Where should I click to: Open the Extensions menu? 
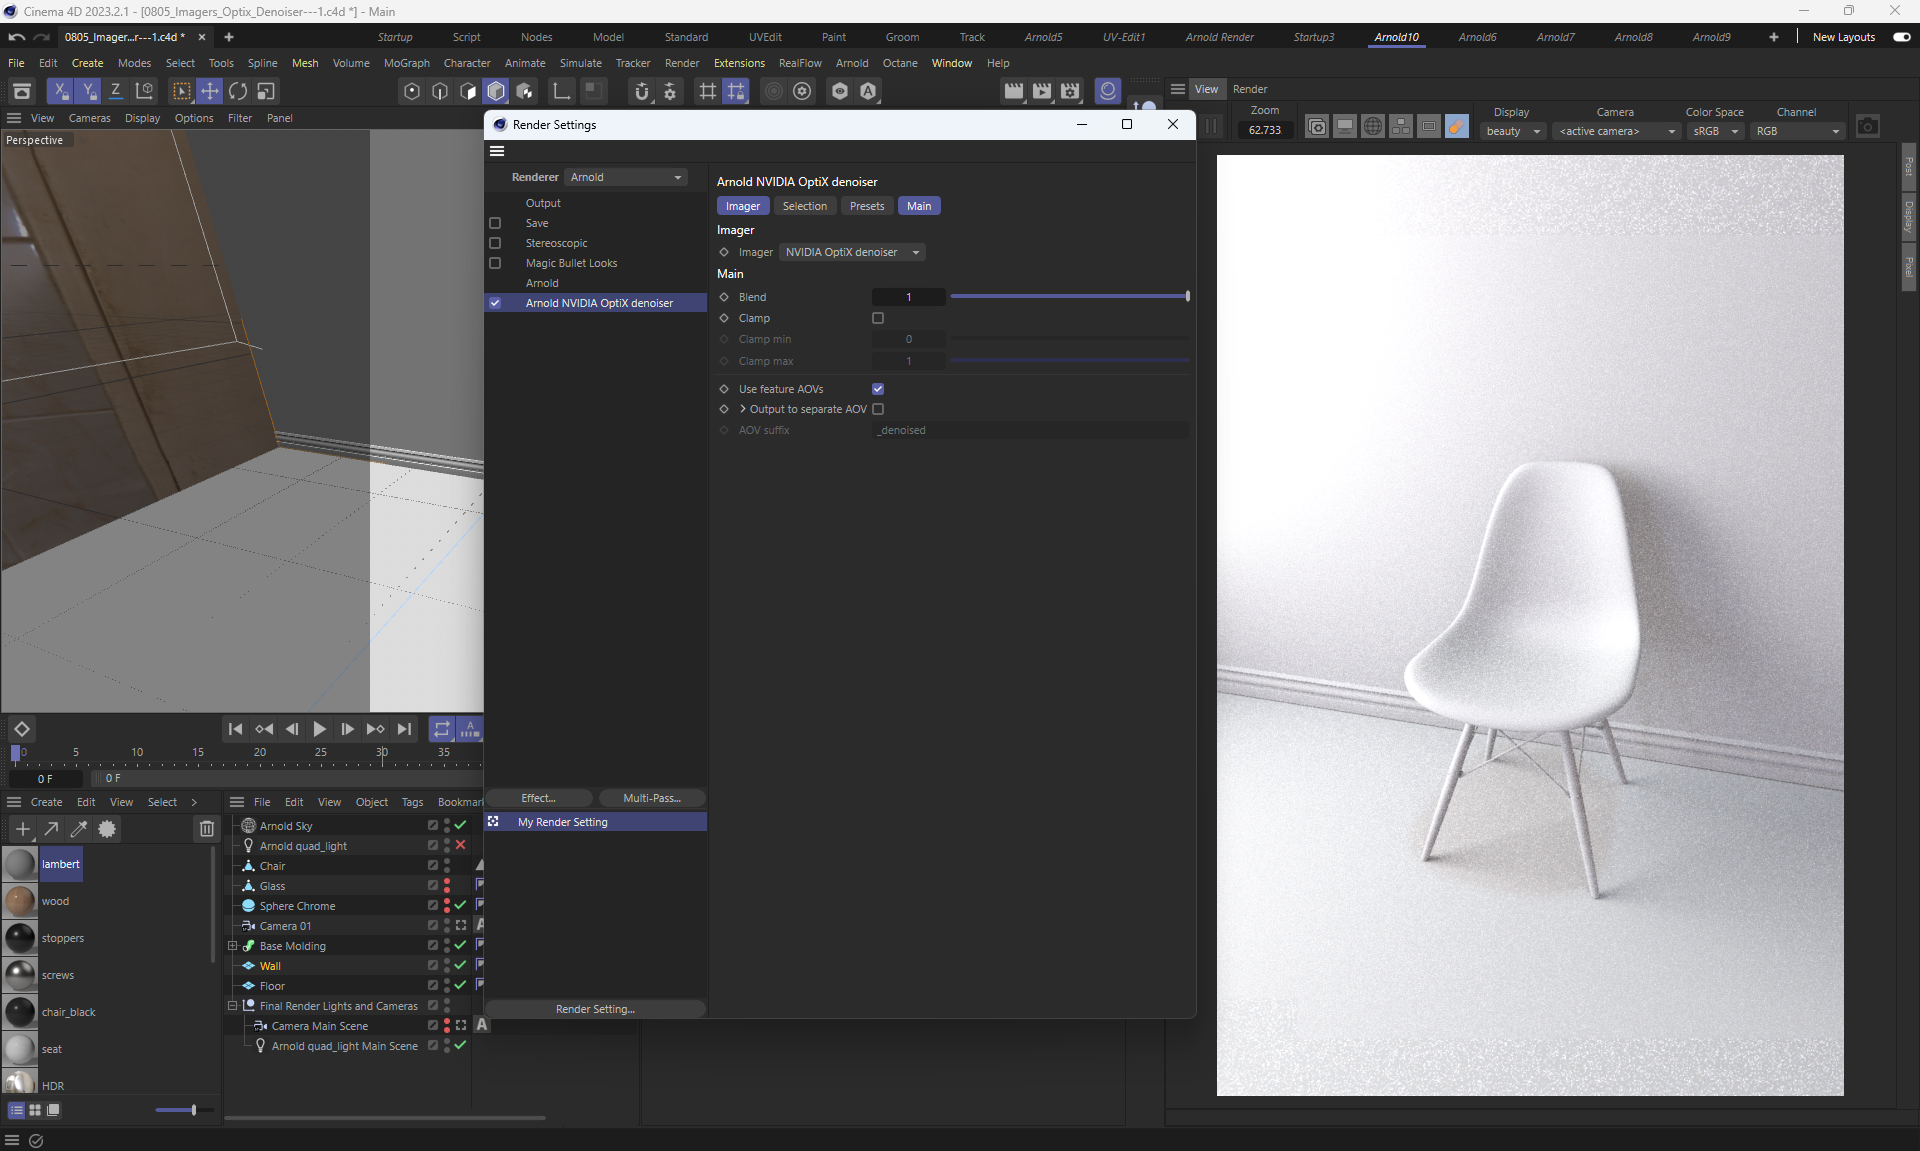(x=738, y=63)
